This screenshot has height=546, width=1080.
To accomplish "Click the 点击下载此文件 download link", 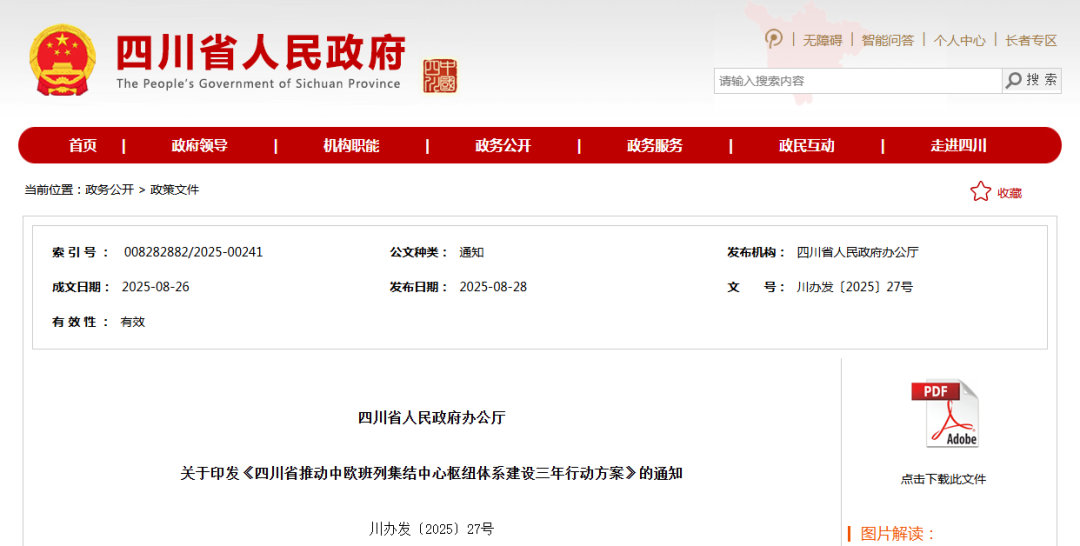I will (943, 479).
